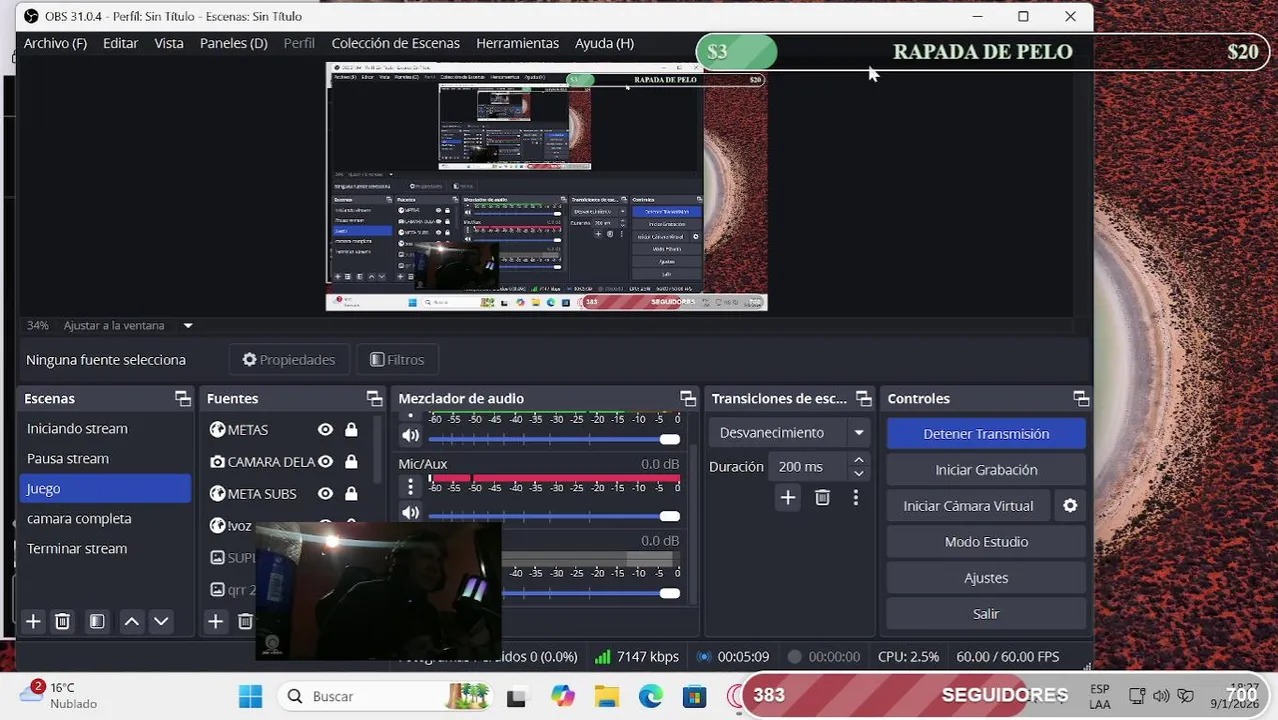The width and height of the screenshot is (1278, 720).
Task: Open Copilot from the taskbar
Action: pos(563,696)
